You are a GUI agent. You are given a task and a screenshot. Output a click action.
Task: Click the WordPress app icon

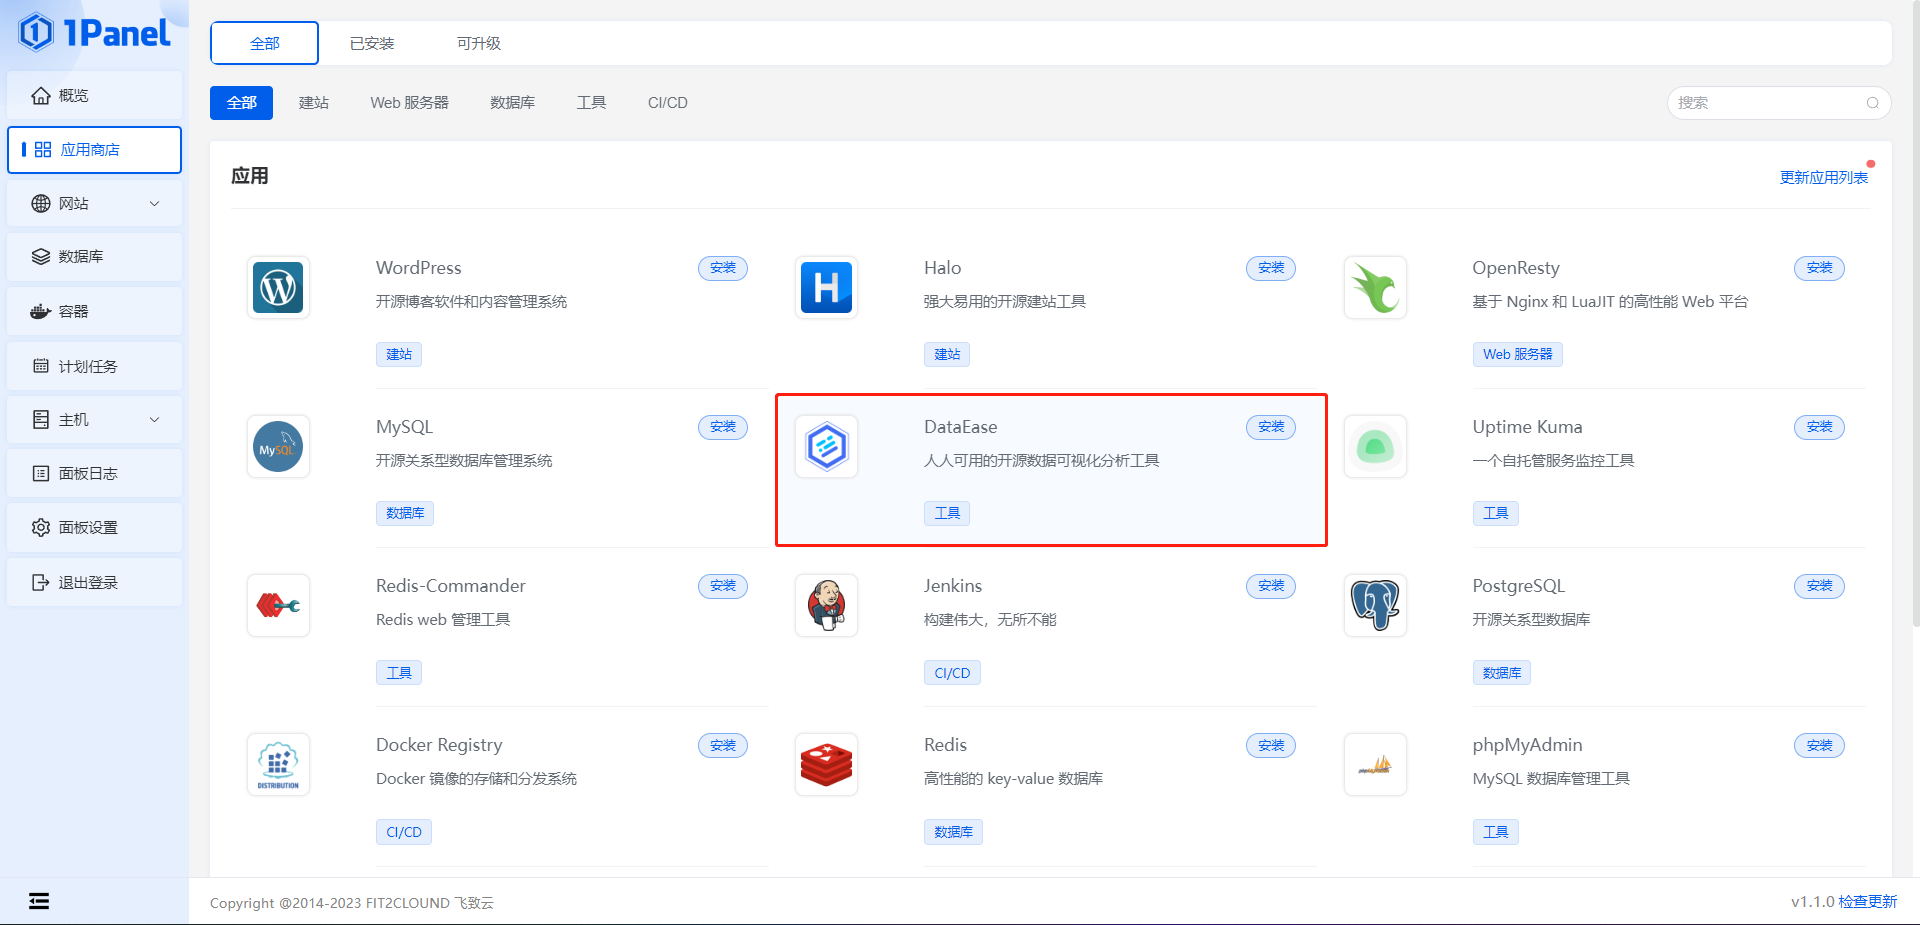point(278,288)
